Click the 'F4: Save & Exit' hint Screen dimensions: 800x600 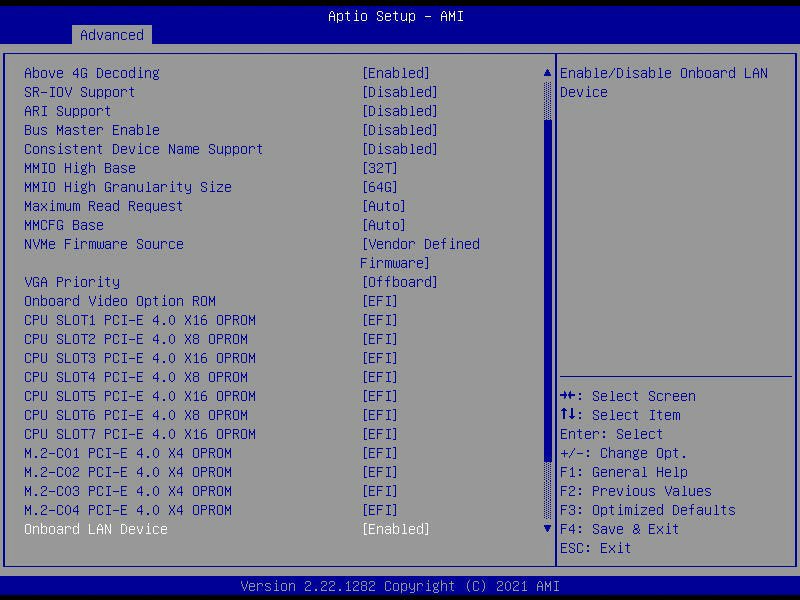(619, 529)
